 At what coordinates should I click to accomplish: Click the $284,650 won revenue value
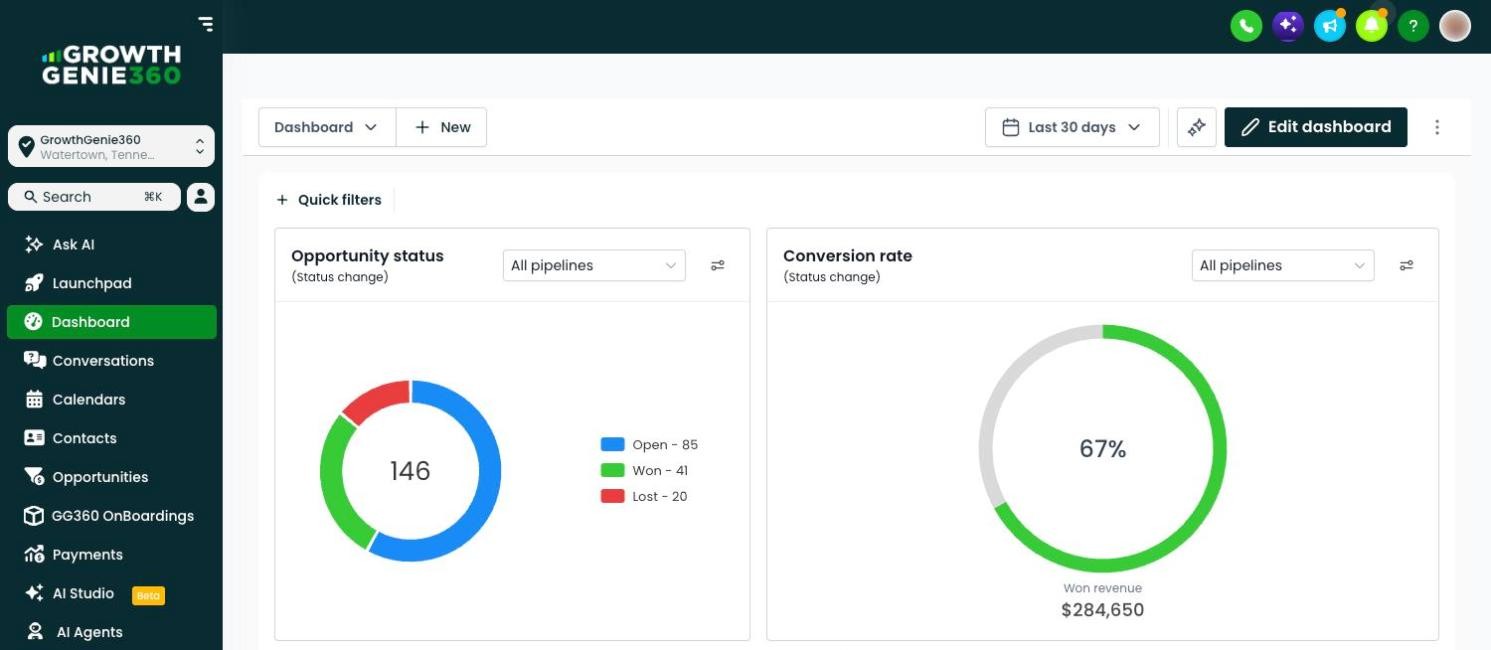tap(1103, 610)
